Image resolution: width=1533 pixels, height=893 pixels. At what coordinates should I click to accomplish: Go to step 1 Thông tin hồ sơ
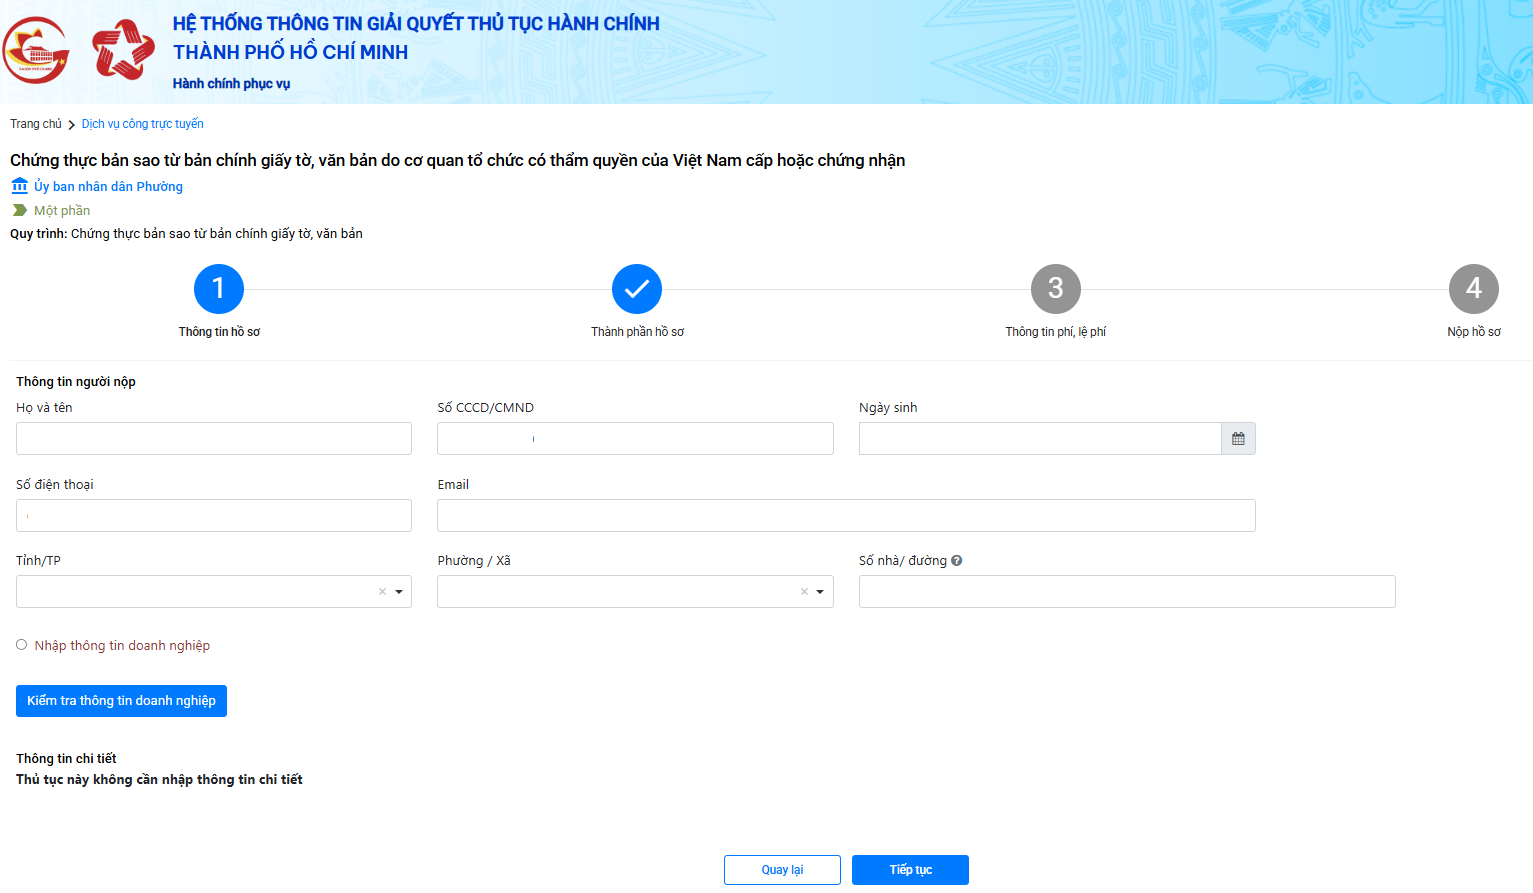coord(219,289)
